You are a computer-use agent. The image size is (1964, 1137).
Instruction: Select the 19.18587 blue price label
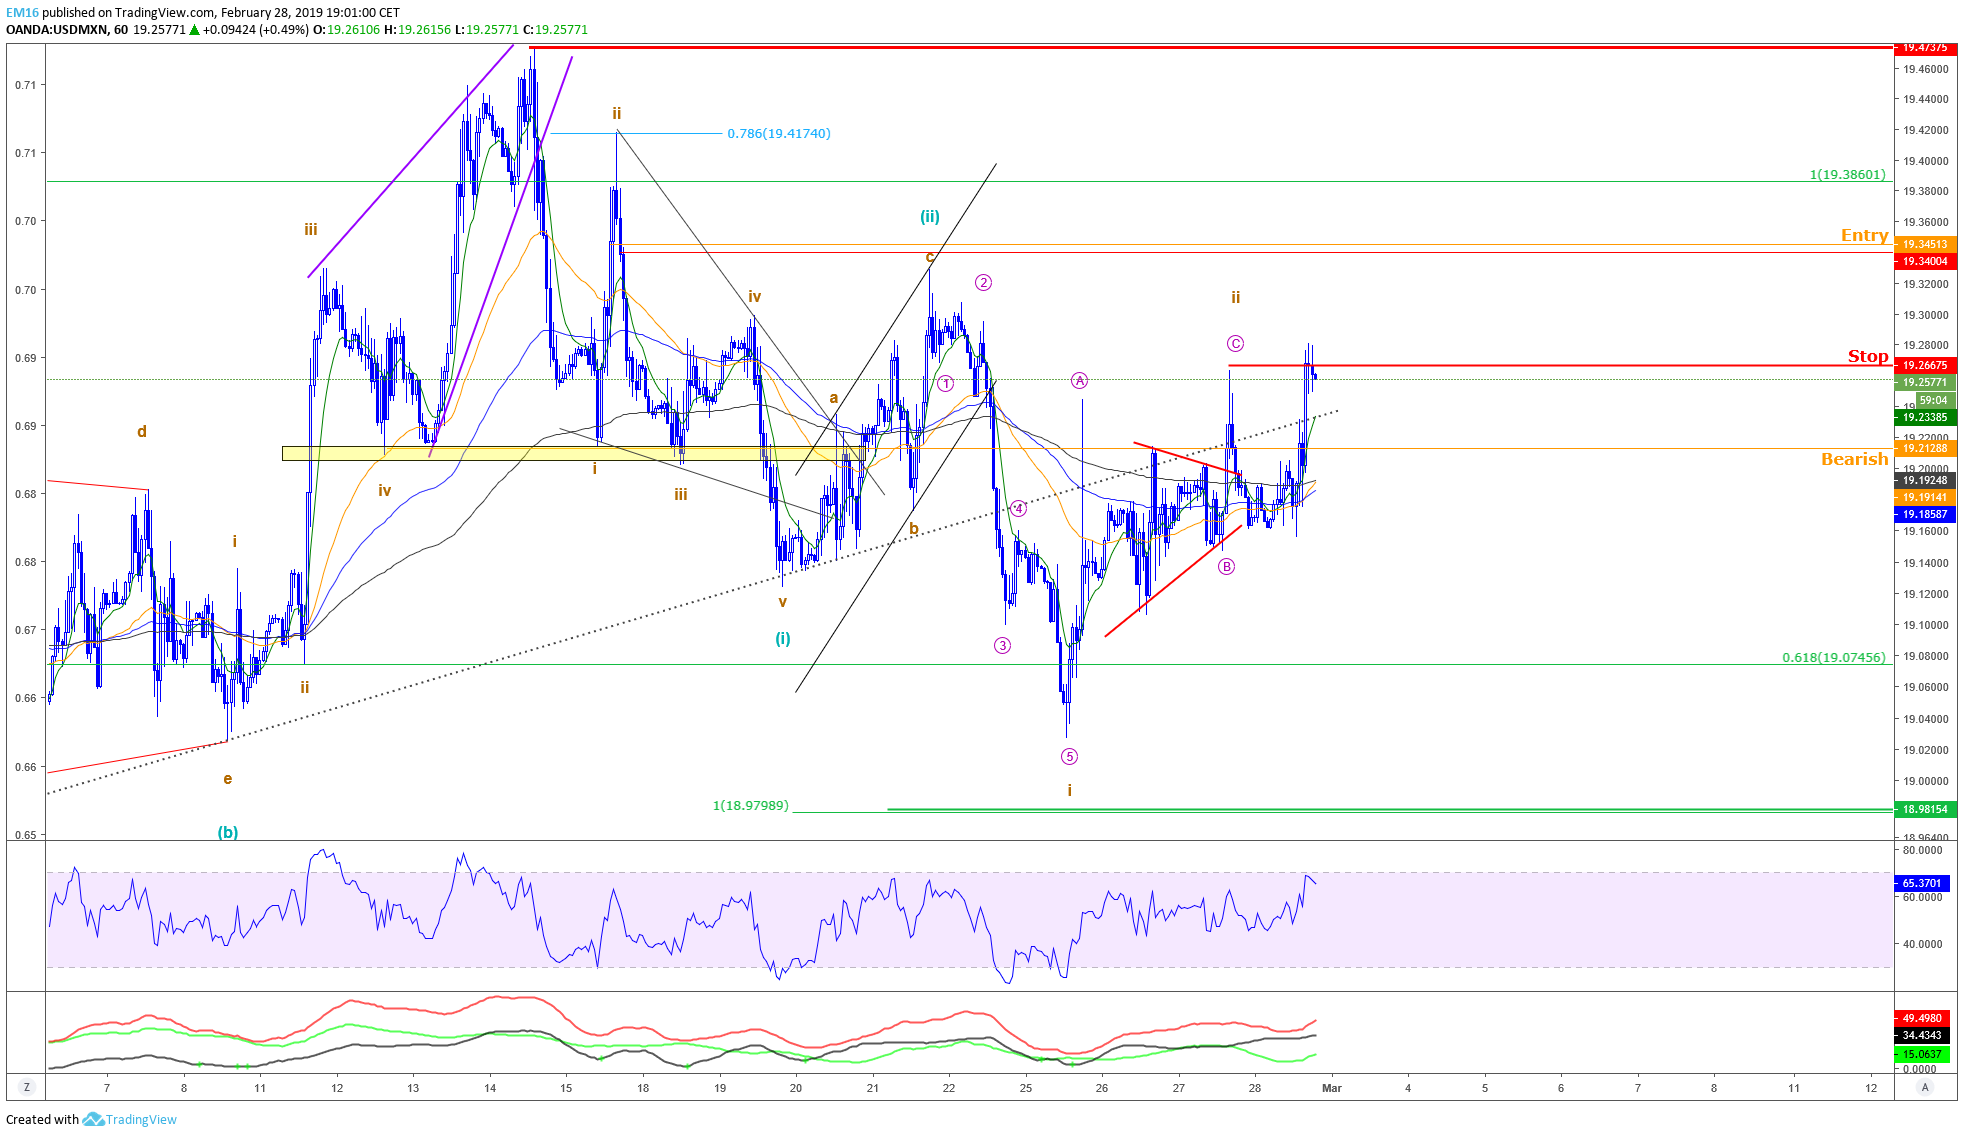point(1924,514)
